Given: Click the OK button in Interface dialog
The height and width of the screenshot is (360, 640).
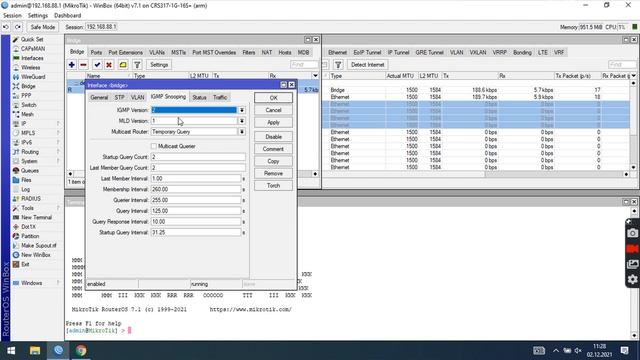Looking at the screenshot, I should tap(273, 98).
